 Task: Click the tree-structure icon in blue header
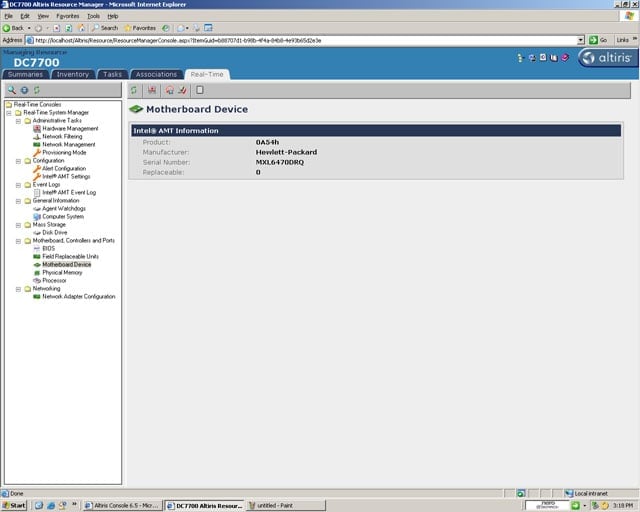520,58
